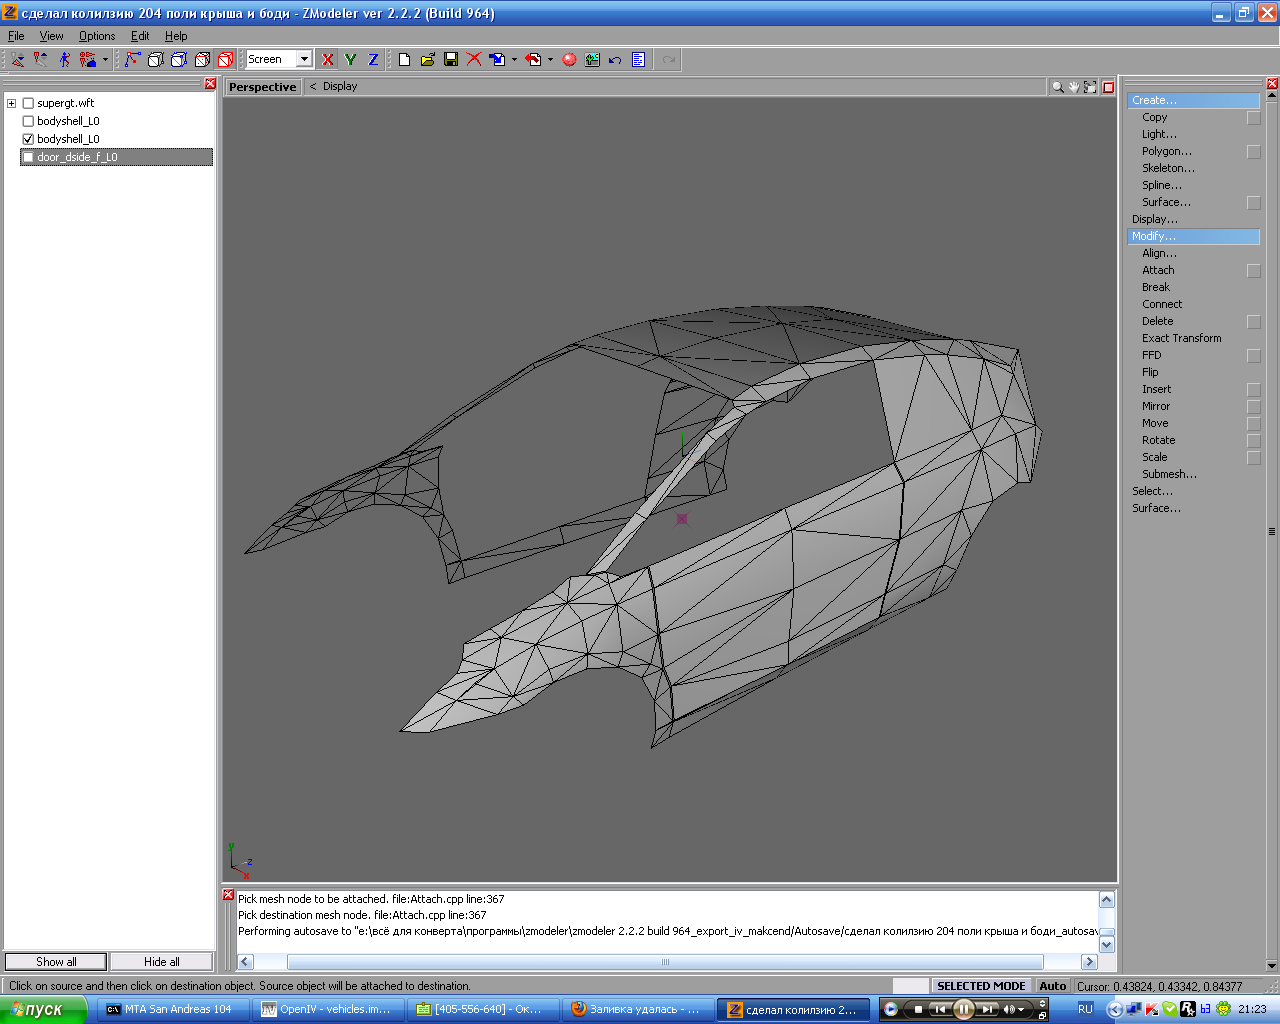
Task: Click the Hide all button
Action: 161,962
